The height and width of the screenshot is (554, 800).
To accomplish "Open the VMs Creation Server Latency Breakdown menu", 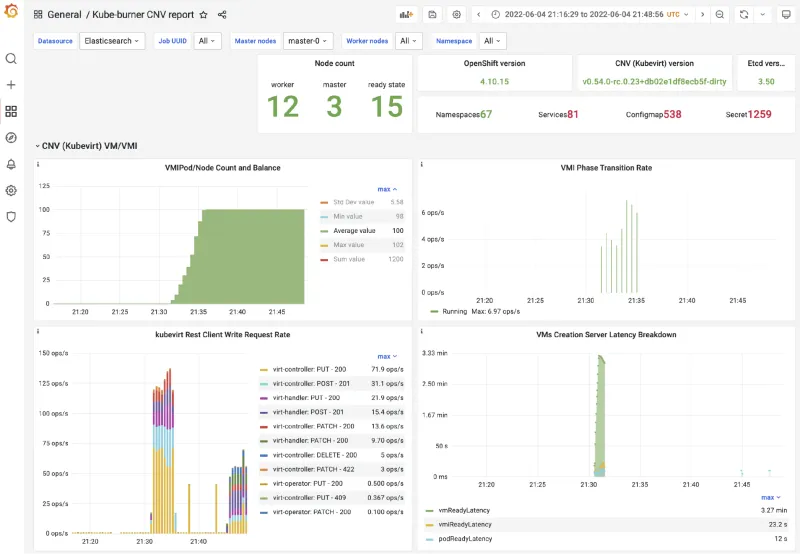I will point(604,335).
